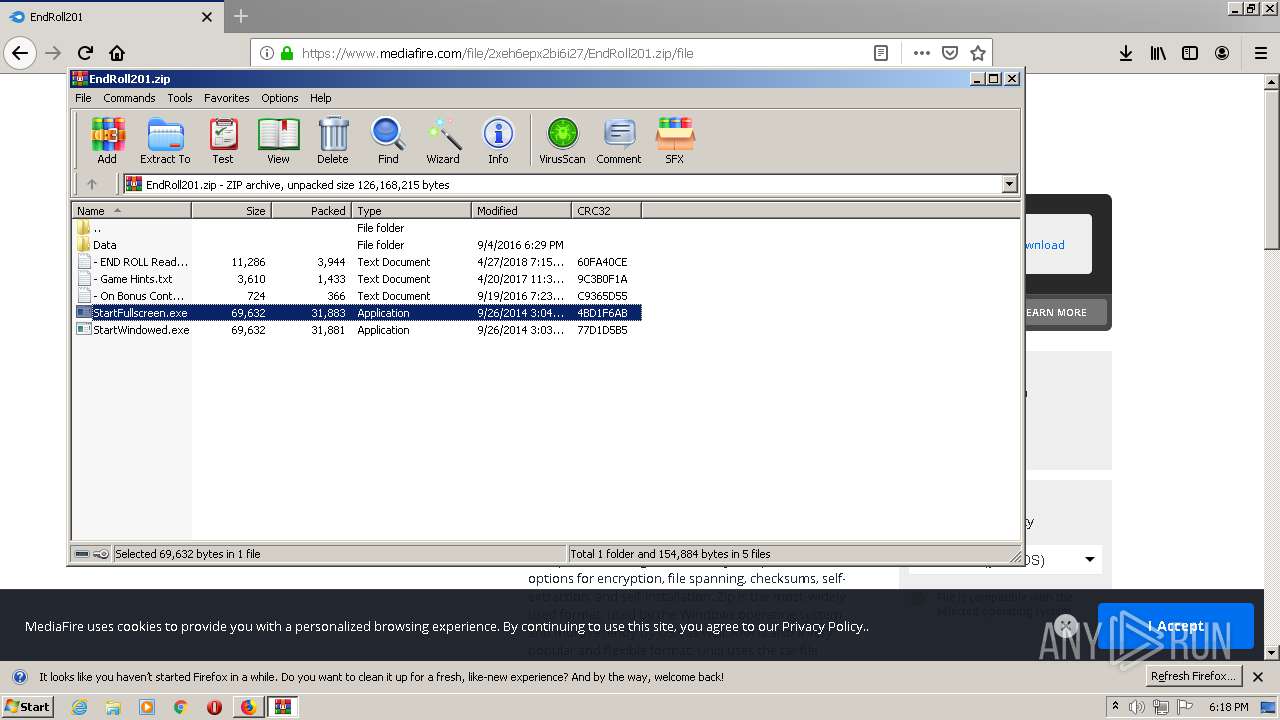
Task: Open page actions three-dot menu
Action: (x=921, y=53)
